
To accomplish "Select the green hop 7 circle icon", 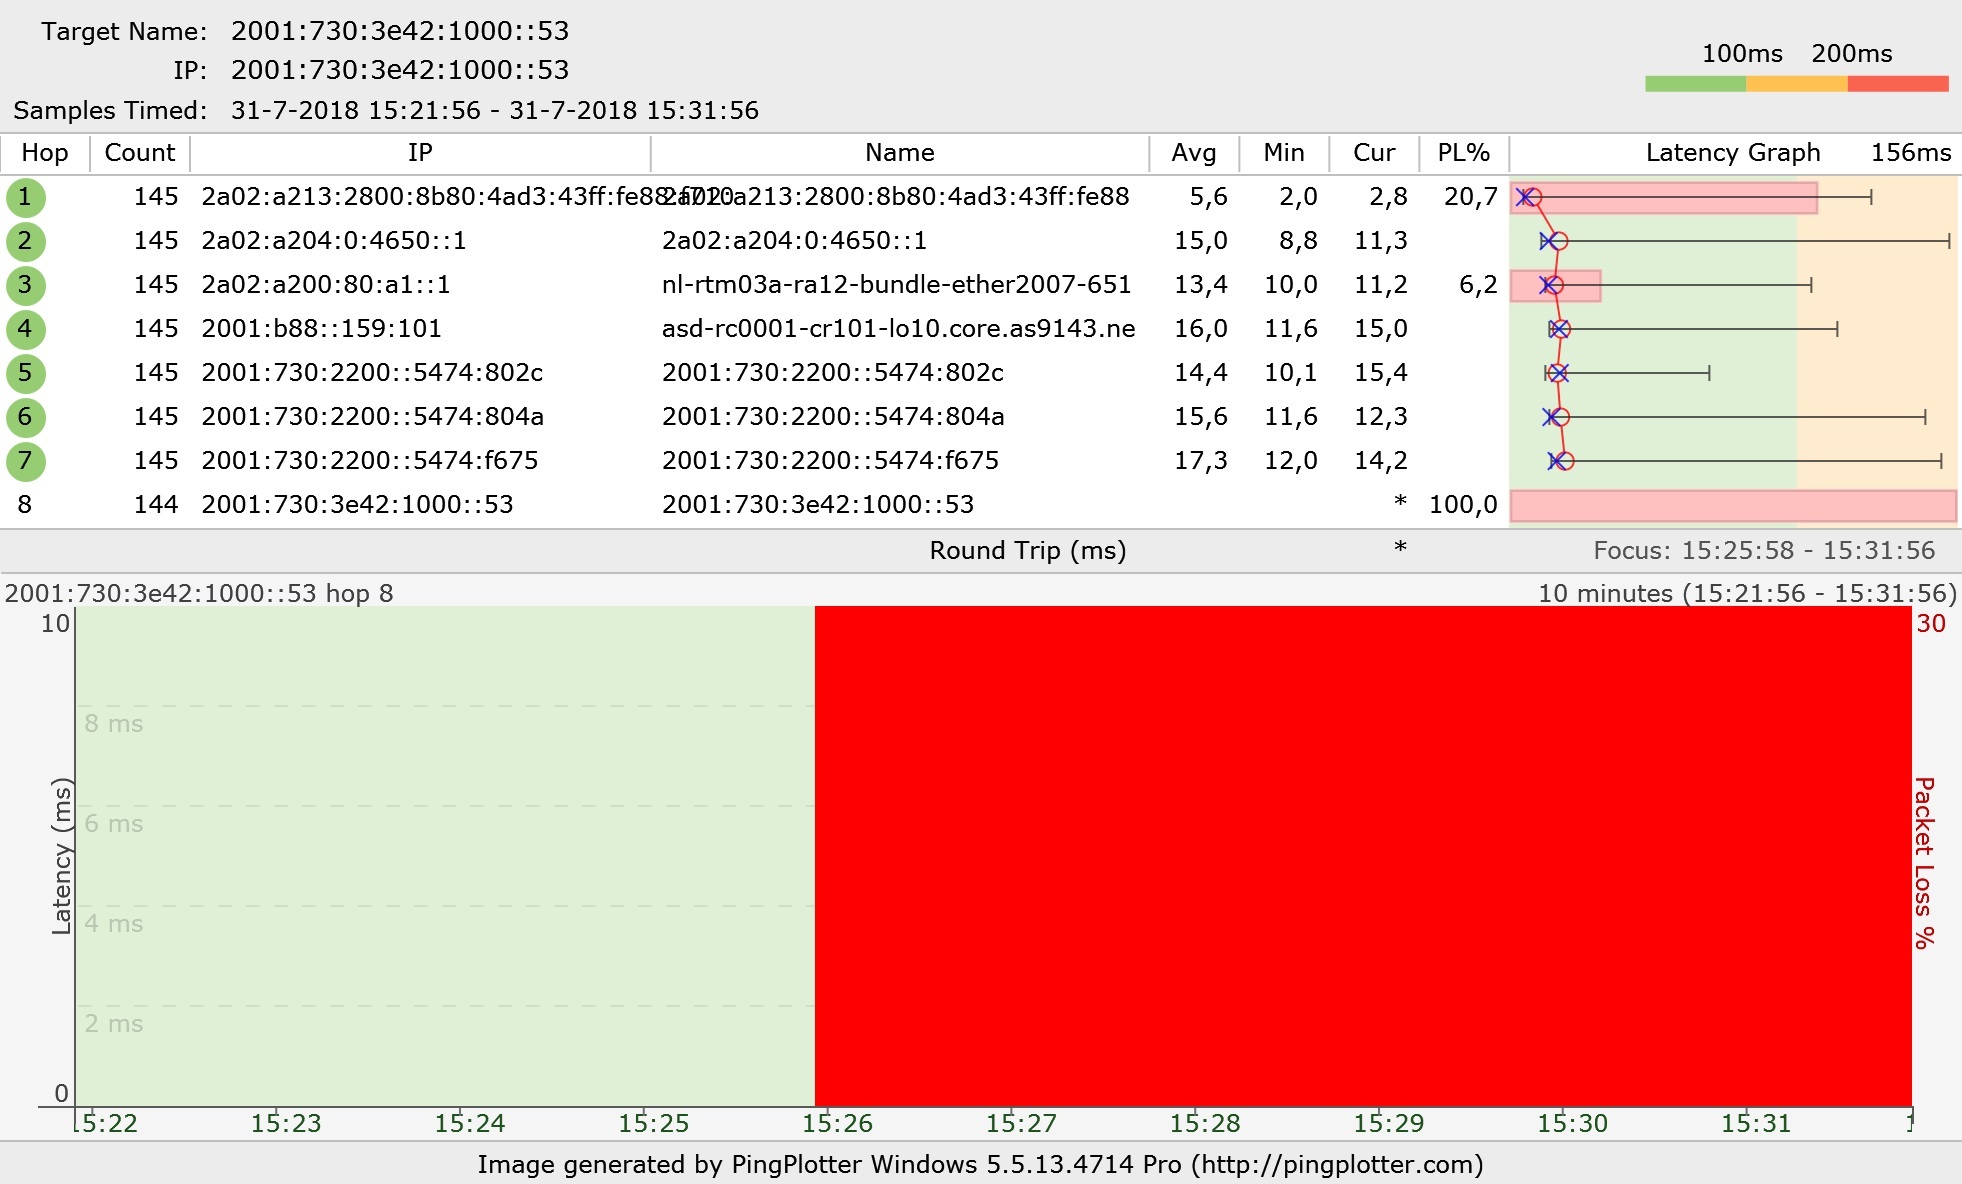I will 25,461.
